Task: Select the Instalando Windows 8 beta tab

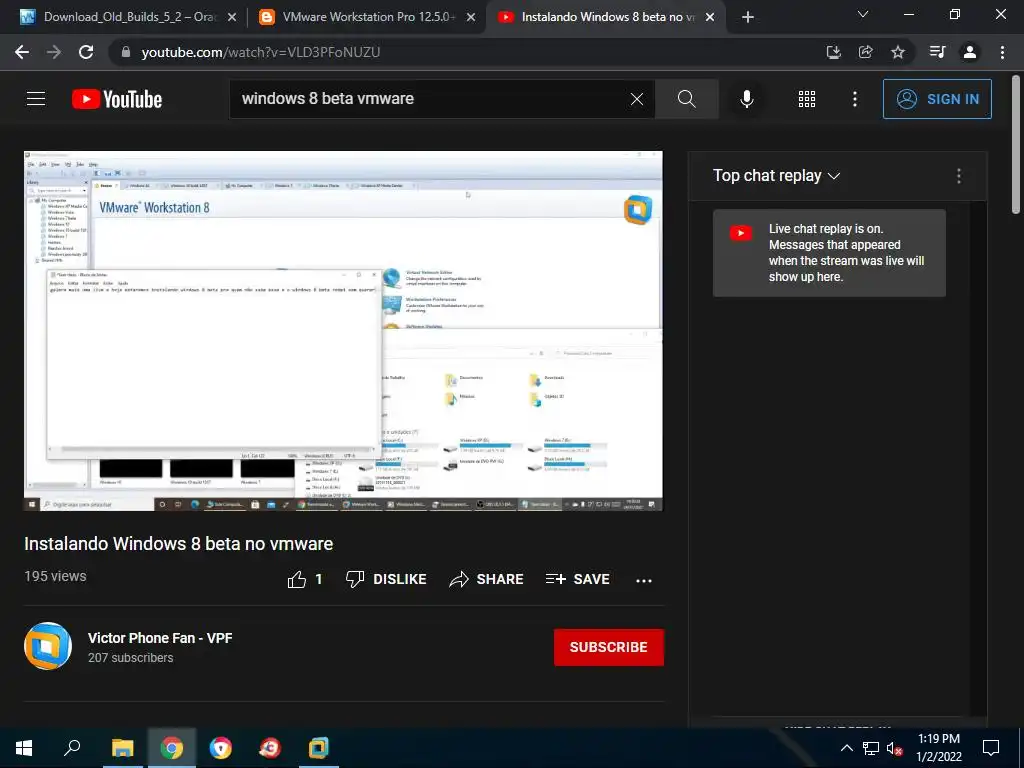Action: (606, 17)
